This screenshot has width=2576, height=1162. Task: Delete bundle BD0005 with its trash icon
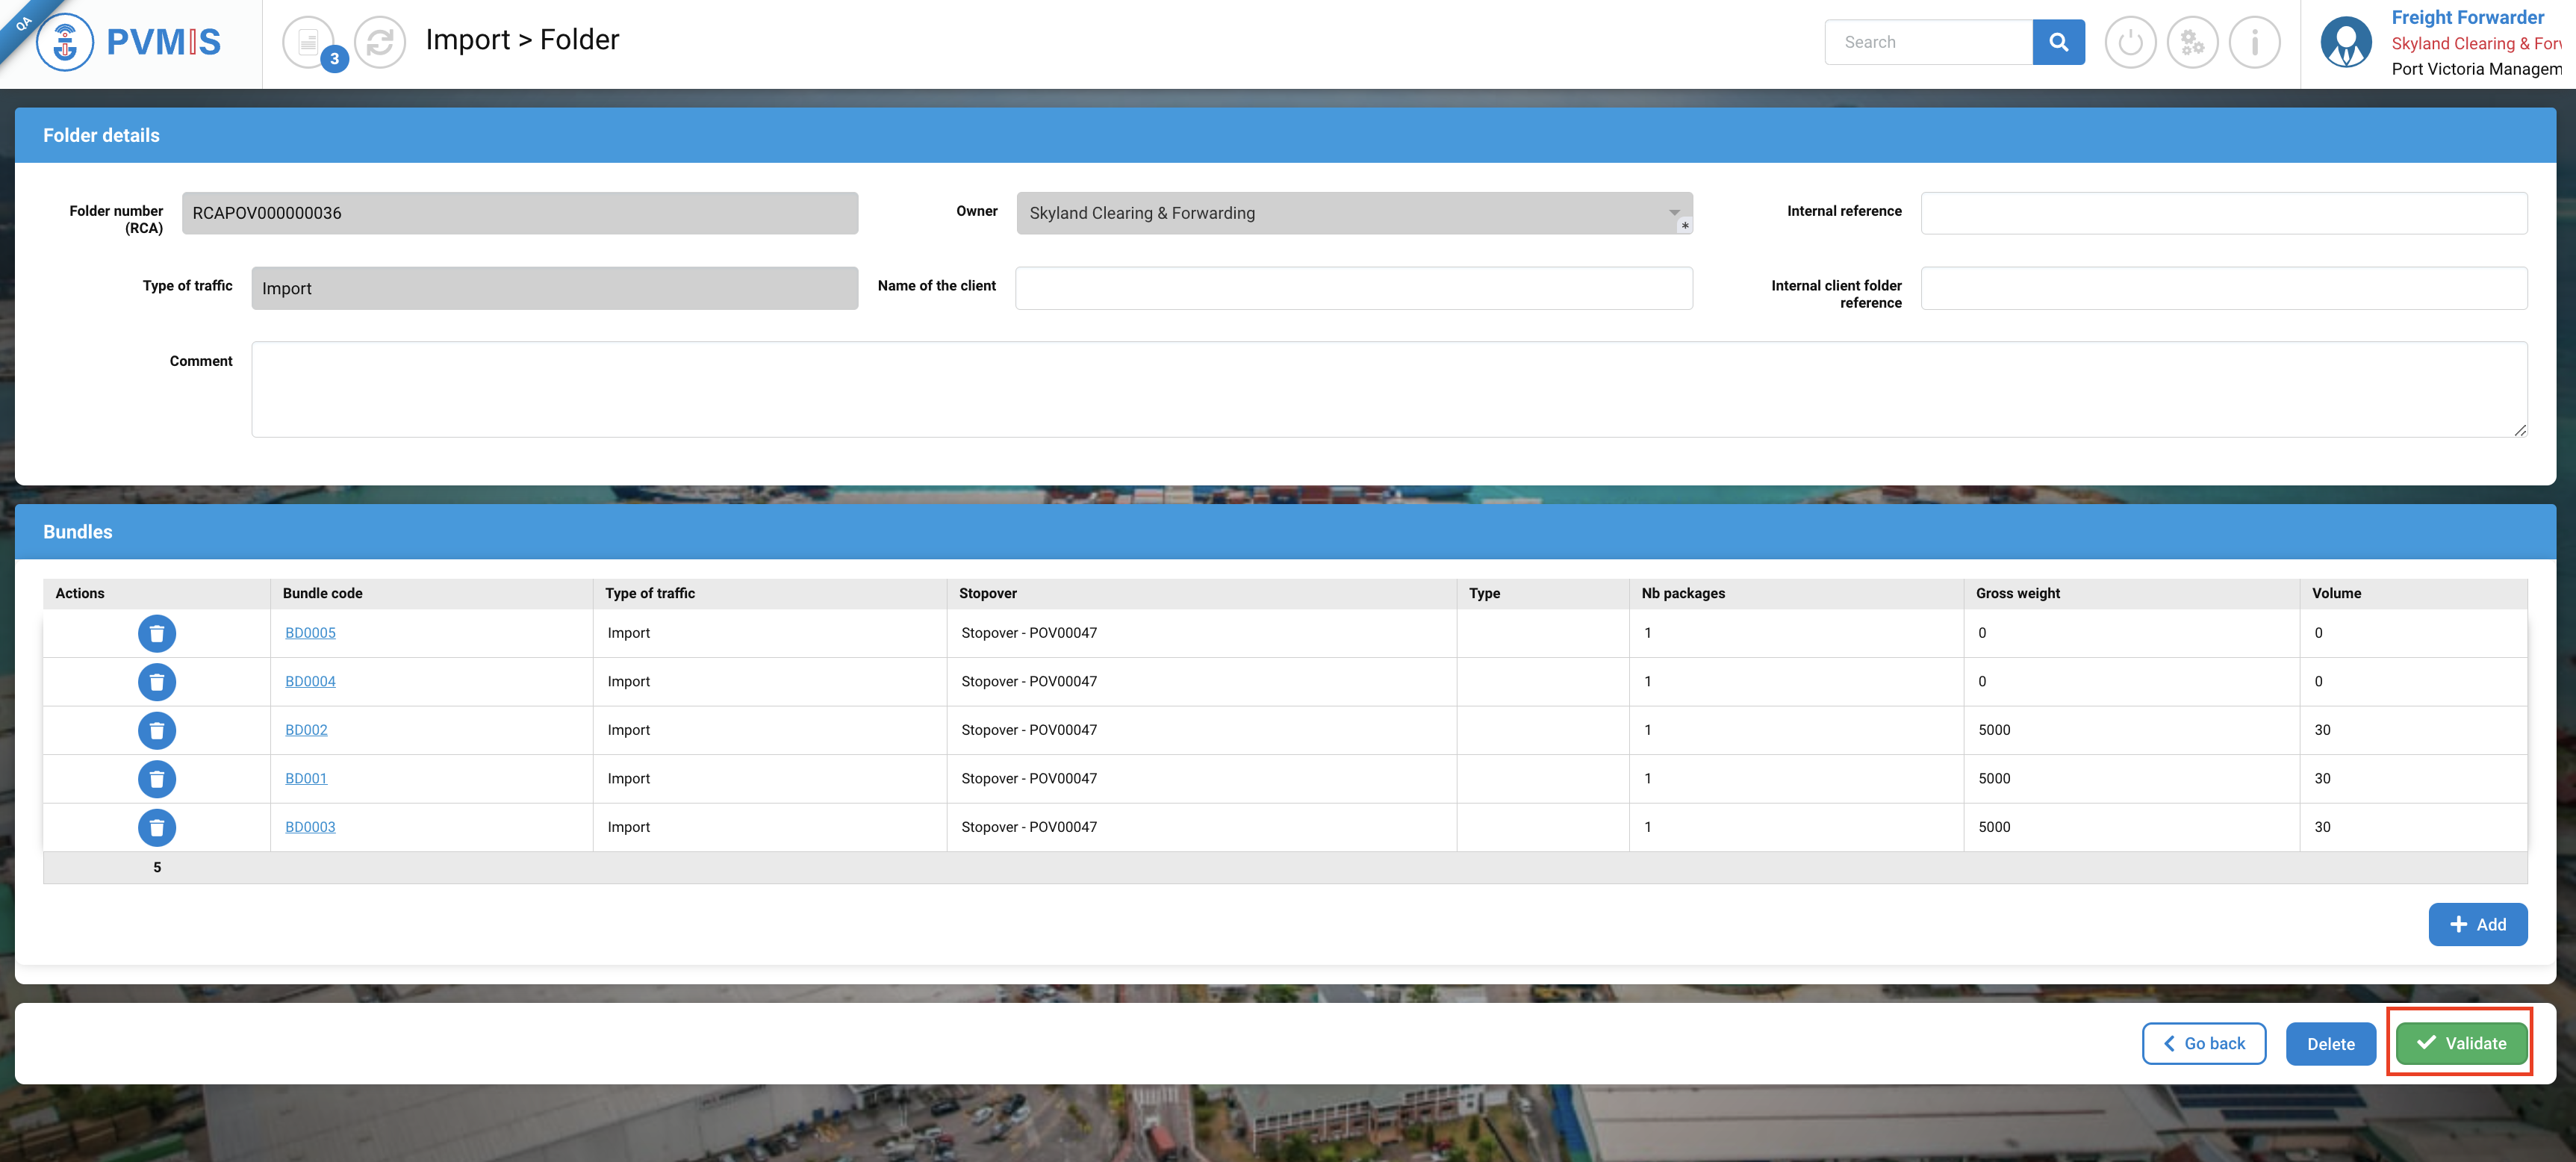pos(157,633)
